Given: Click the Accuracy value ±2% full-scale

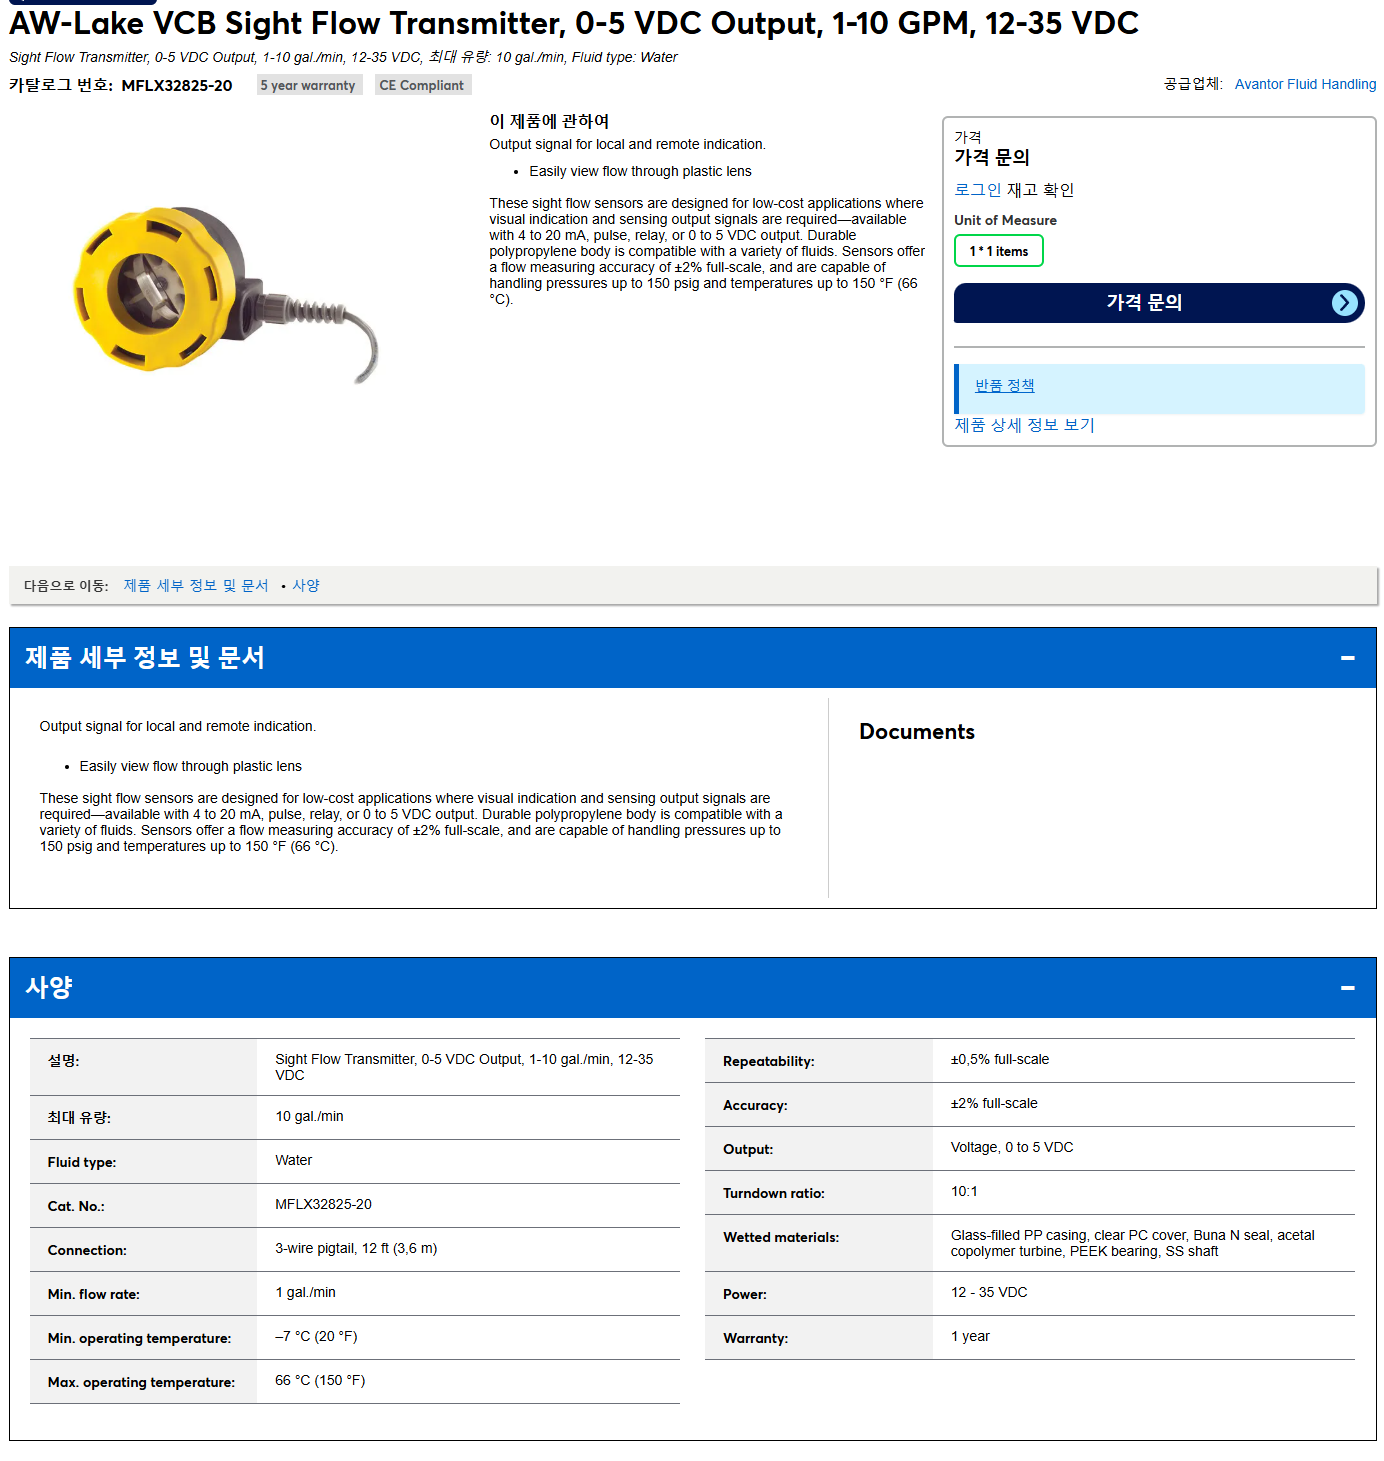Looking at the screenshot, I should [994, 1104].
